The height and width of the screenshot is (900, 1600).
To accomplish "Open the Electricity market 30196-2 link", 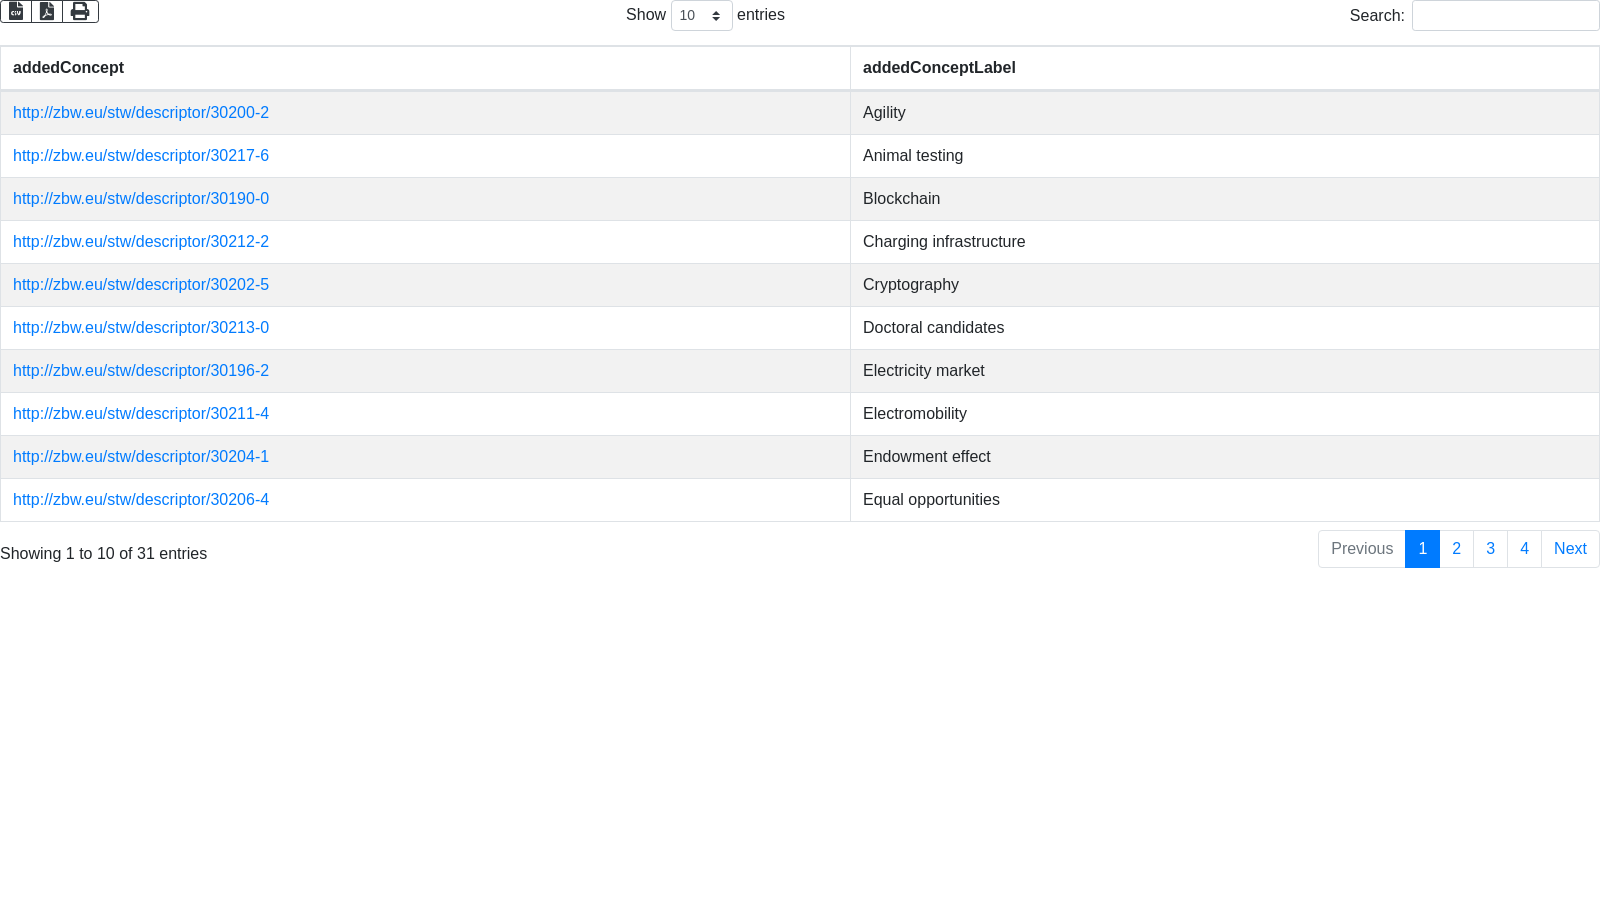I will point(141,371).
